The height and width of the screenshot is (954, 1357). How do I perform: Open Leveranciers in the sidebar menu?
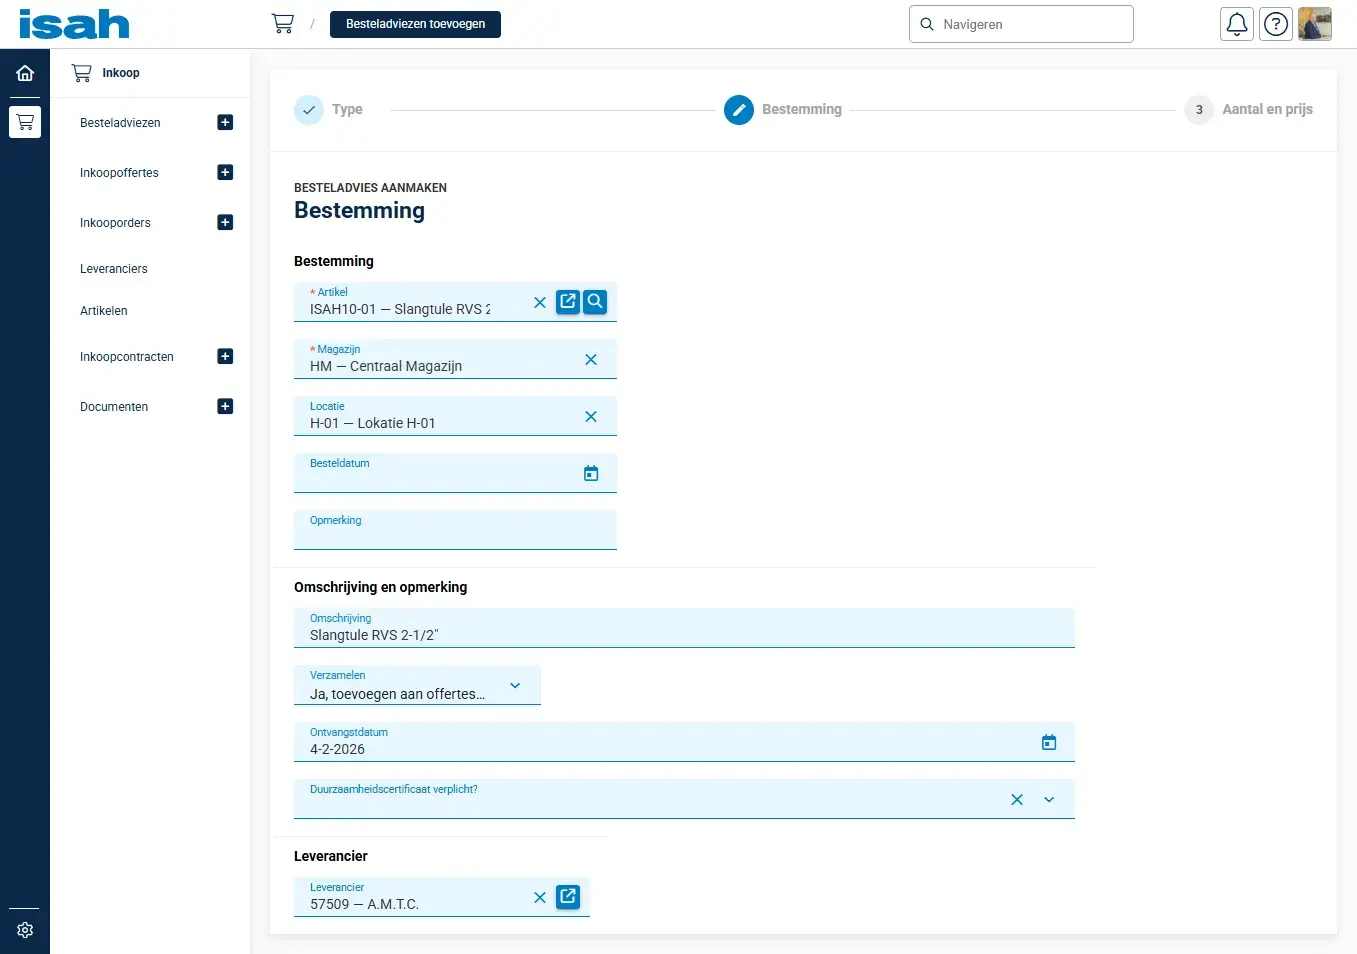[114, 269]
